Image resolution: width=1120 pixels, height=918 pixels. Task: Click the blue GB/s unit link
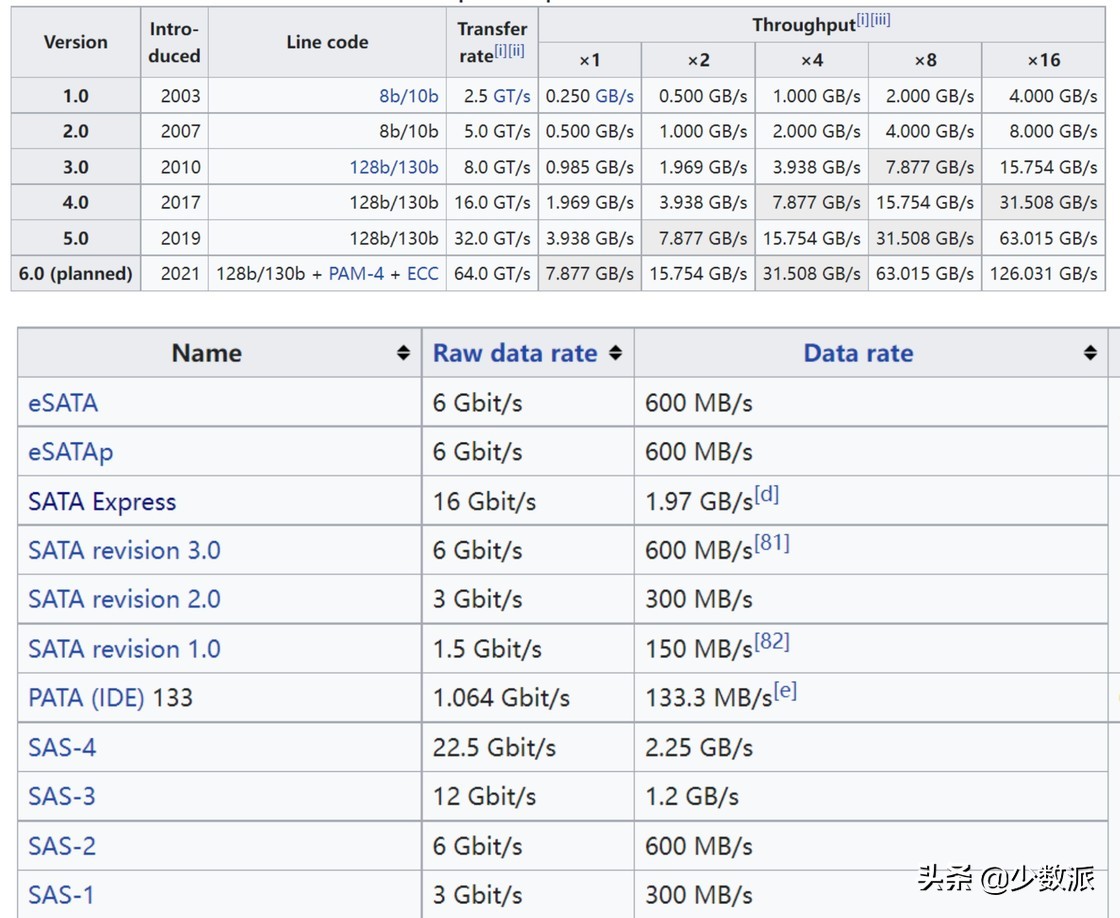(x=614, y=96)
